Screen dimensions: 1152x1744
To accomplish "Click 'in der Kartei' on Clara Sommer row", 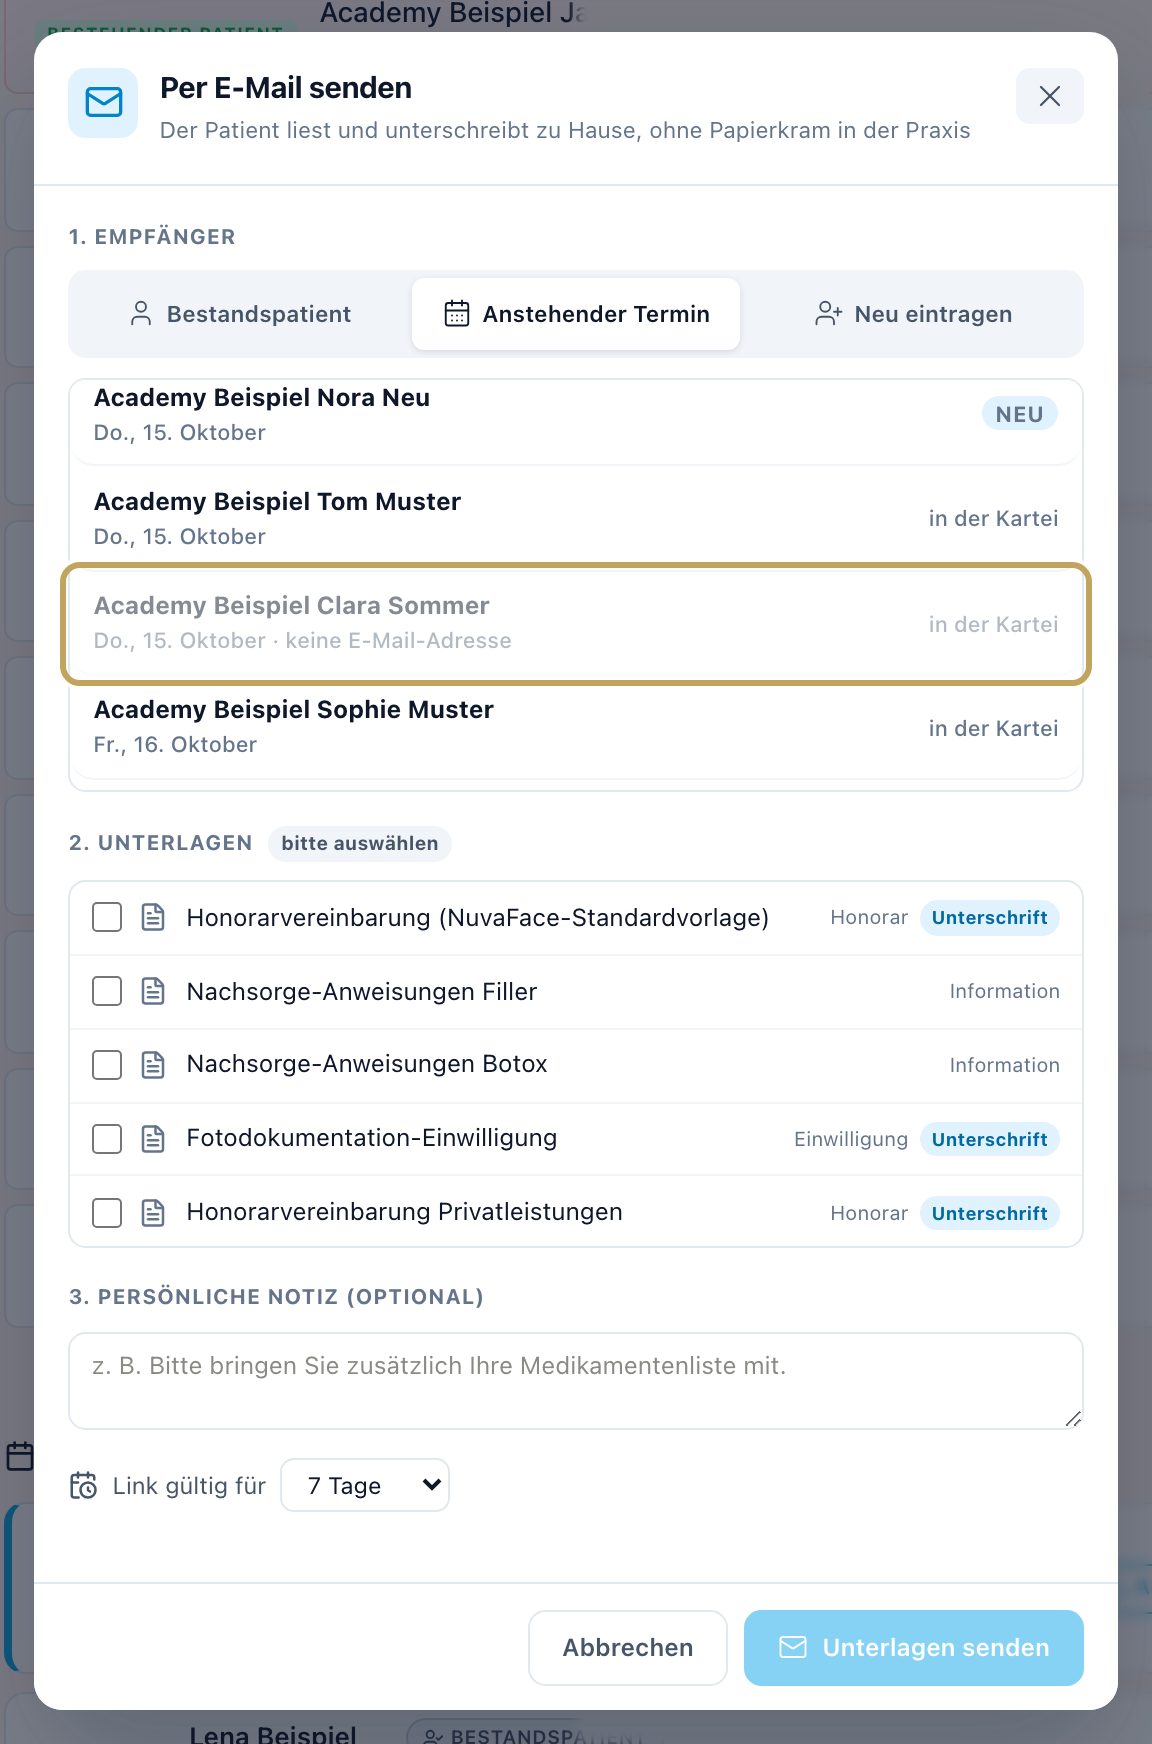I will 993,624.
